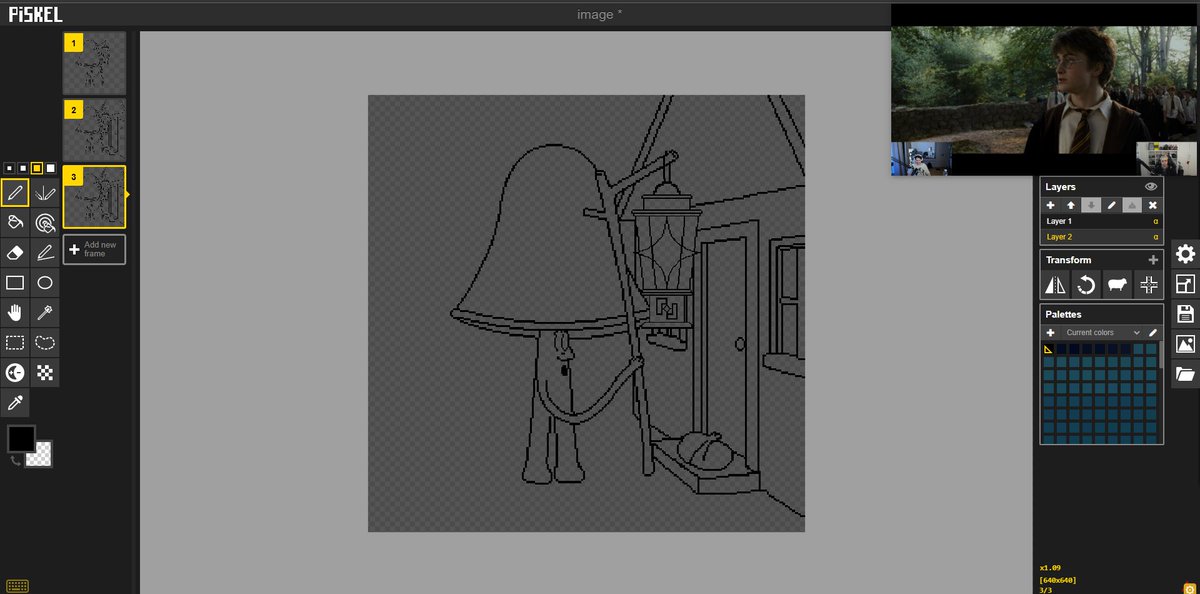Select the Stroke line tool
1200x594 pixels.
pos(45,252)
